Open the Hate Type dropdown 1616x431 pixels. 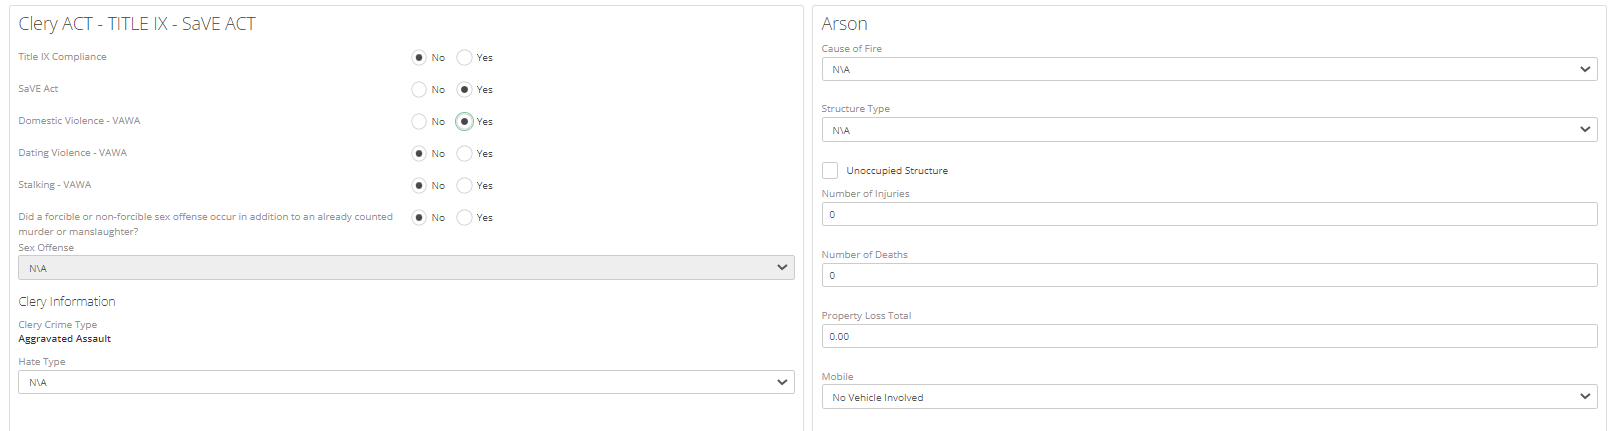406,382
